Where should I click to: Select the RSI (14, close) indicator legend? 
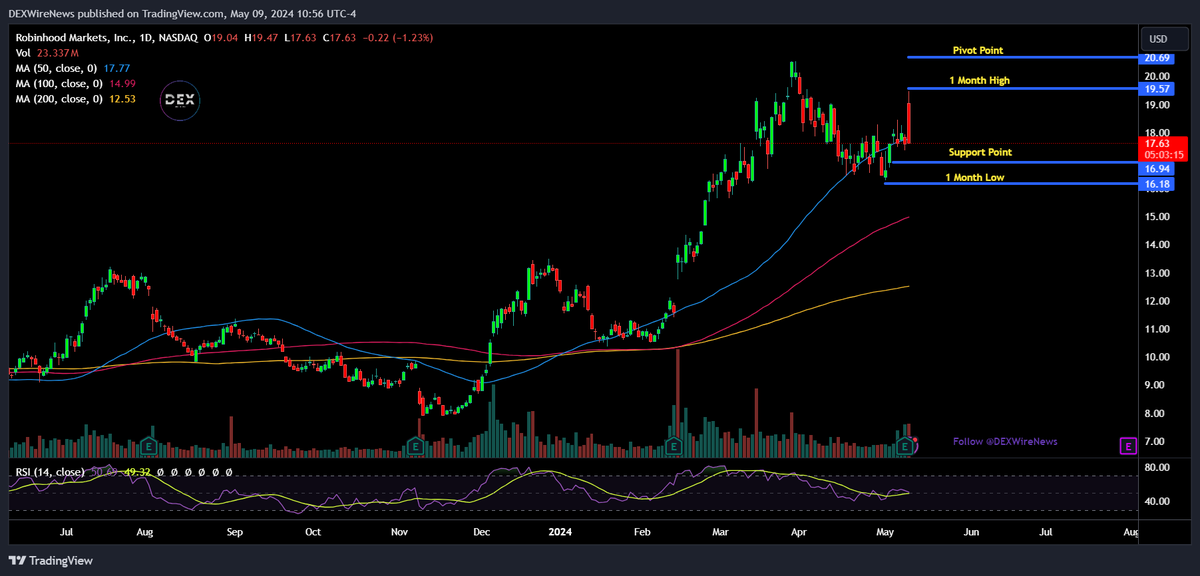pos(49,471)
